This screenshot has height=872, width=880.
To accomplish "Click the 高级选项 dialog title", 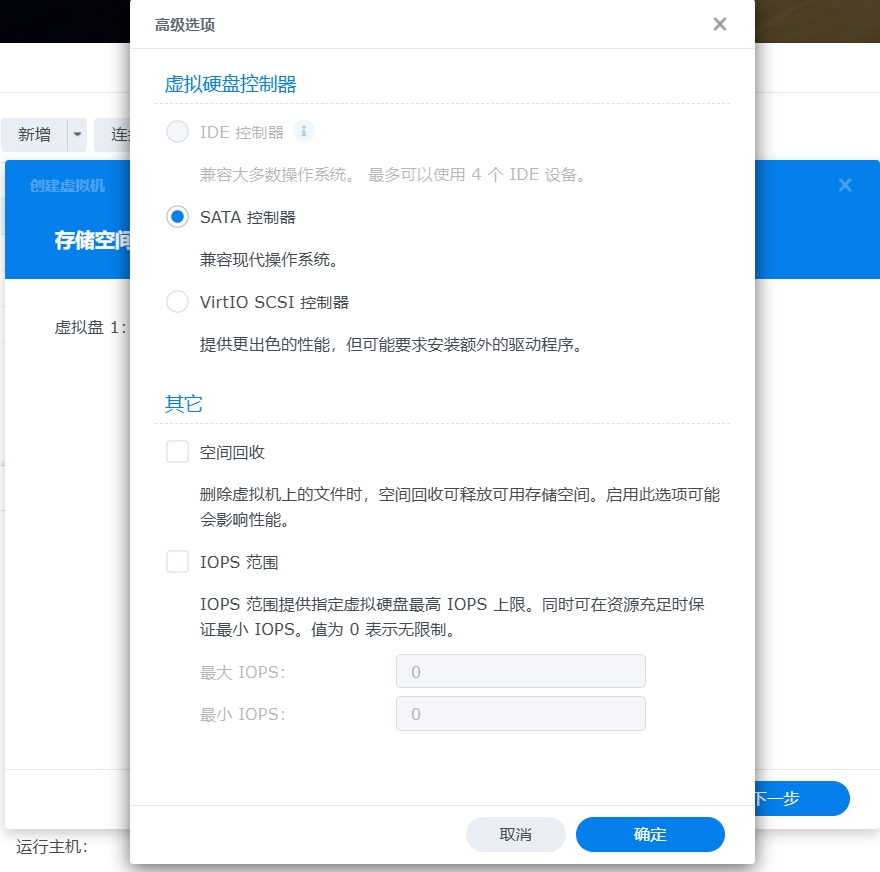I will point(185,25).
